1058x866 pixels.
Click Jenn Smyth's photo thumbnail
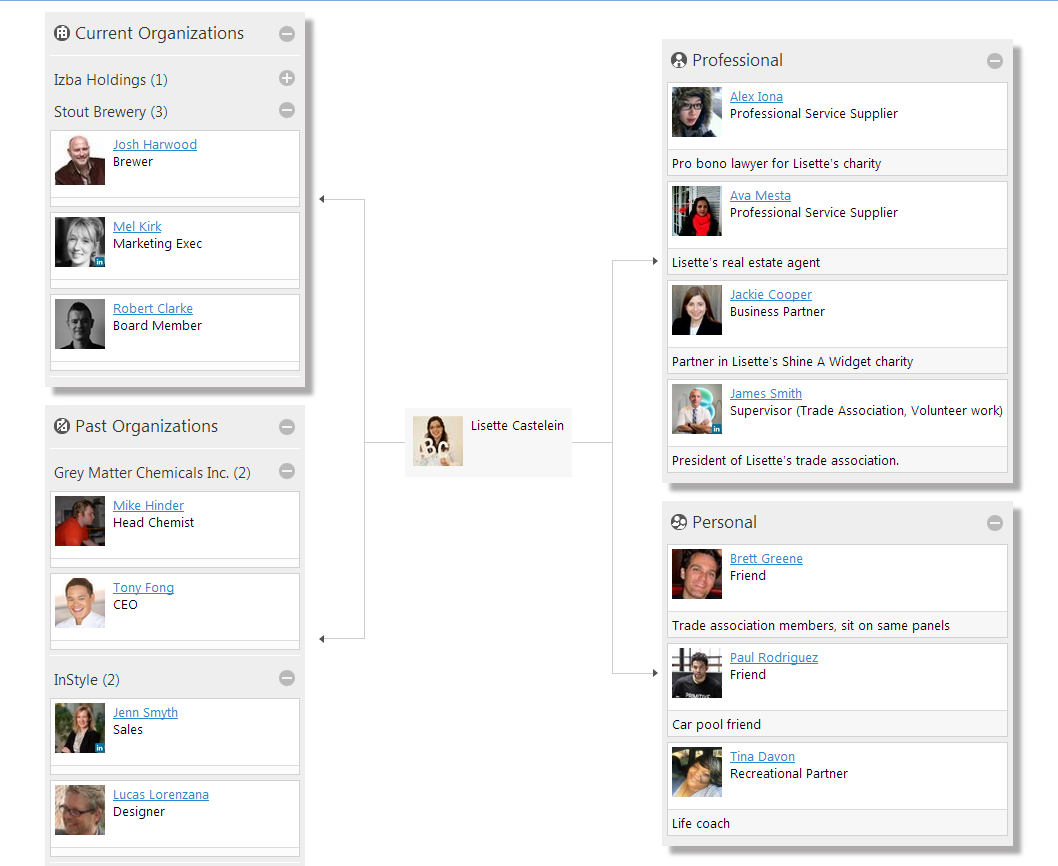click(x=80, y=728)
